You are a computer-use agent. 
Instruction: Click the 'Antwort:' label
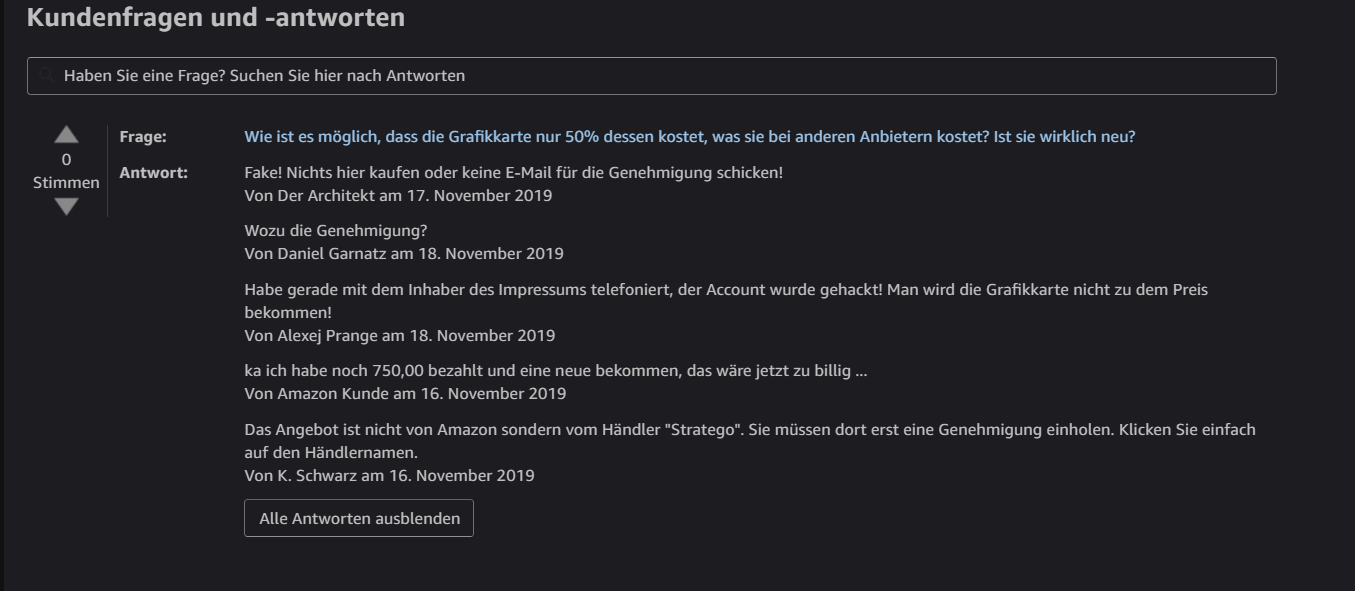coord(153,172)
